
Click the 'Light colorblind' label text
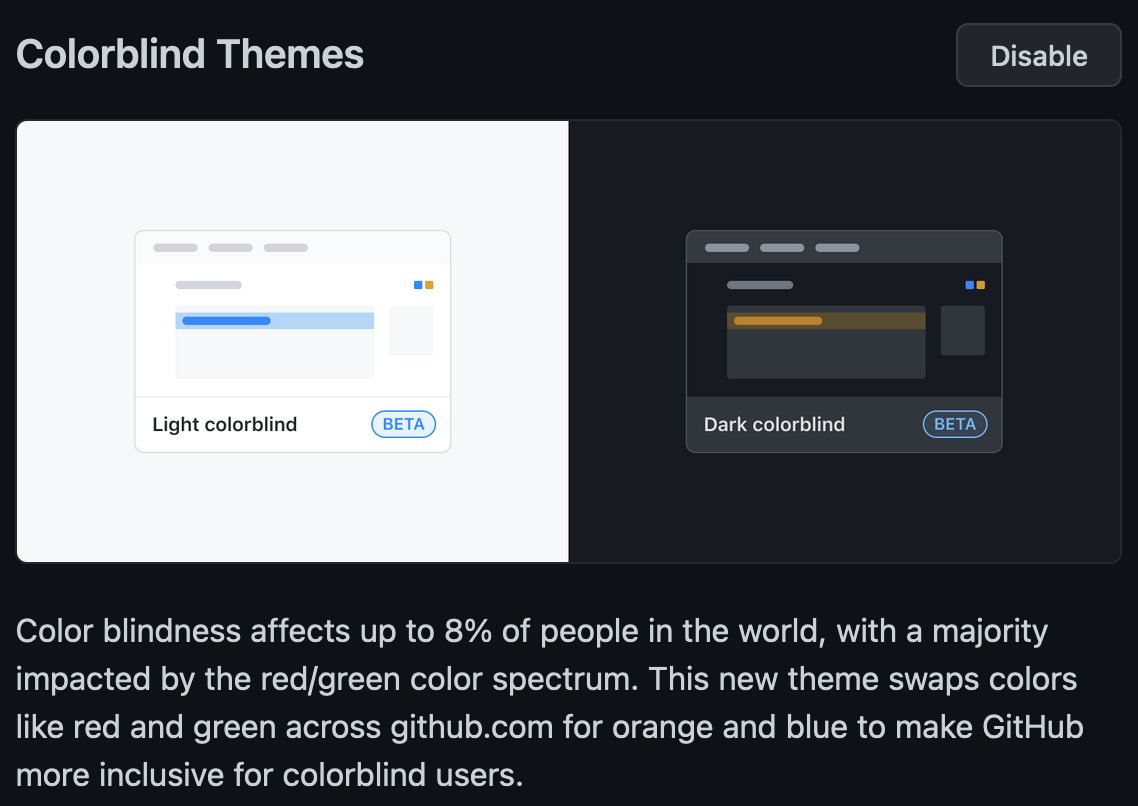tap(225, 424)
